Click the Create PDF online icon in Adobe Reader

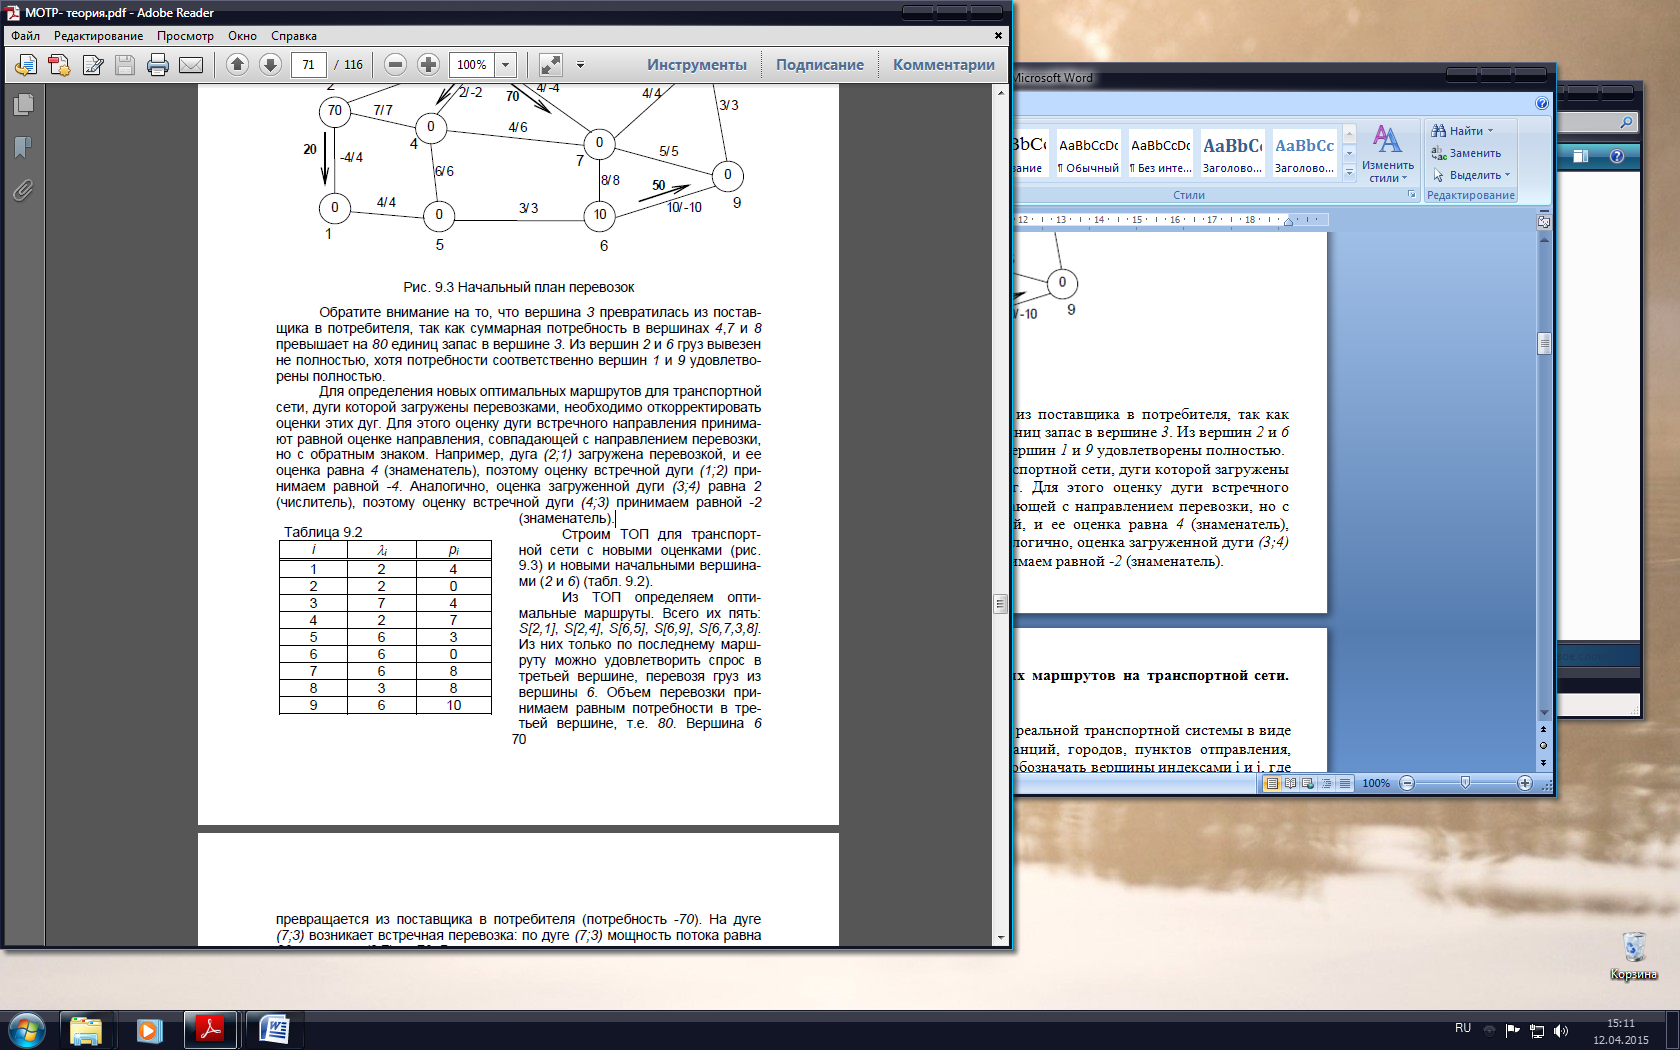[x=25, y=65]
